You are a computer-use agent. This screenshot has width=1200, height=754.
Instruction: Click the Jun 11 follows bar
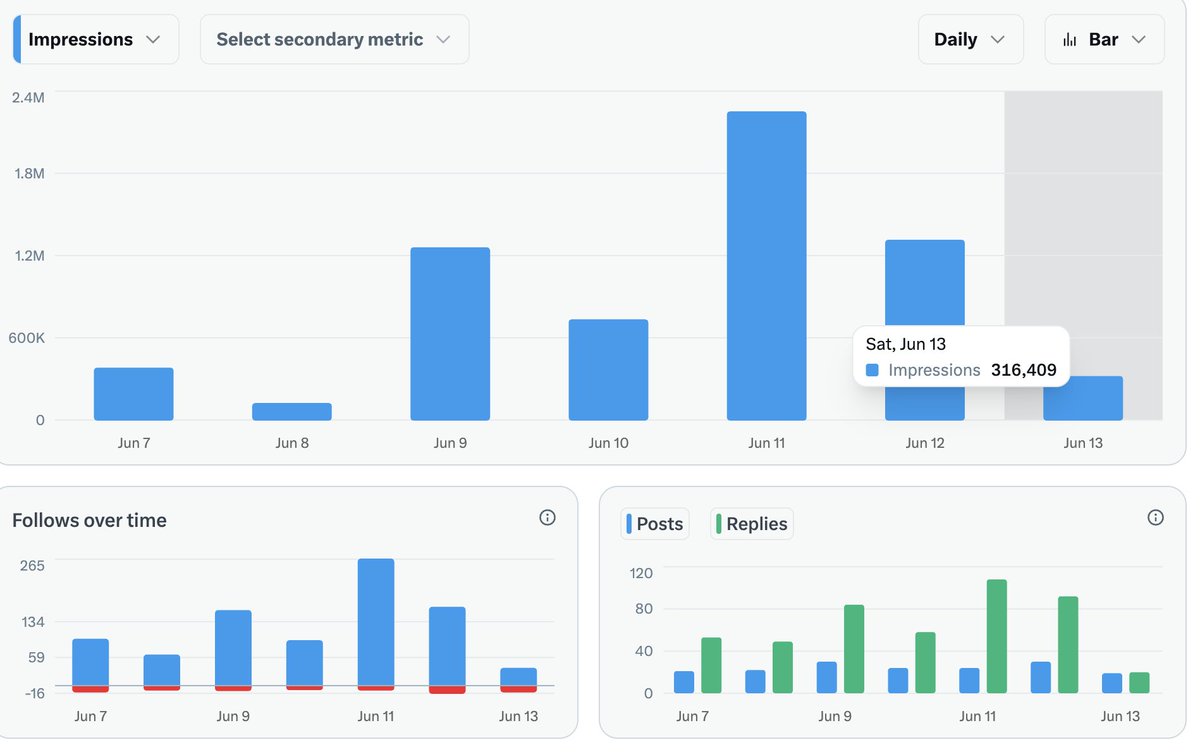376,622
